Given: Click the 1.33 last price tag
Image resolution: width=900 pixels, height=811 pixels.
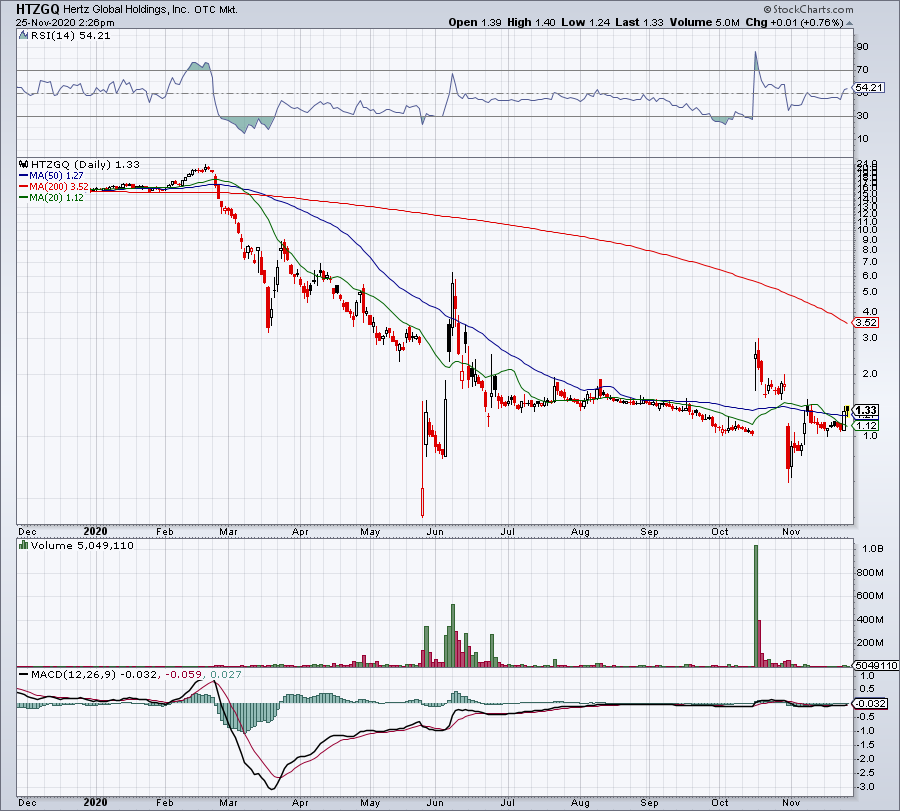Looking at the screenshot, I should pos(867,409).
